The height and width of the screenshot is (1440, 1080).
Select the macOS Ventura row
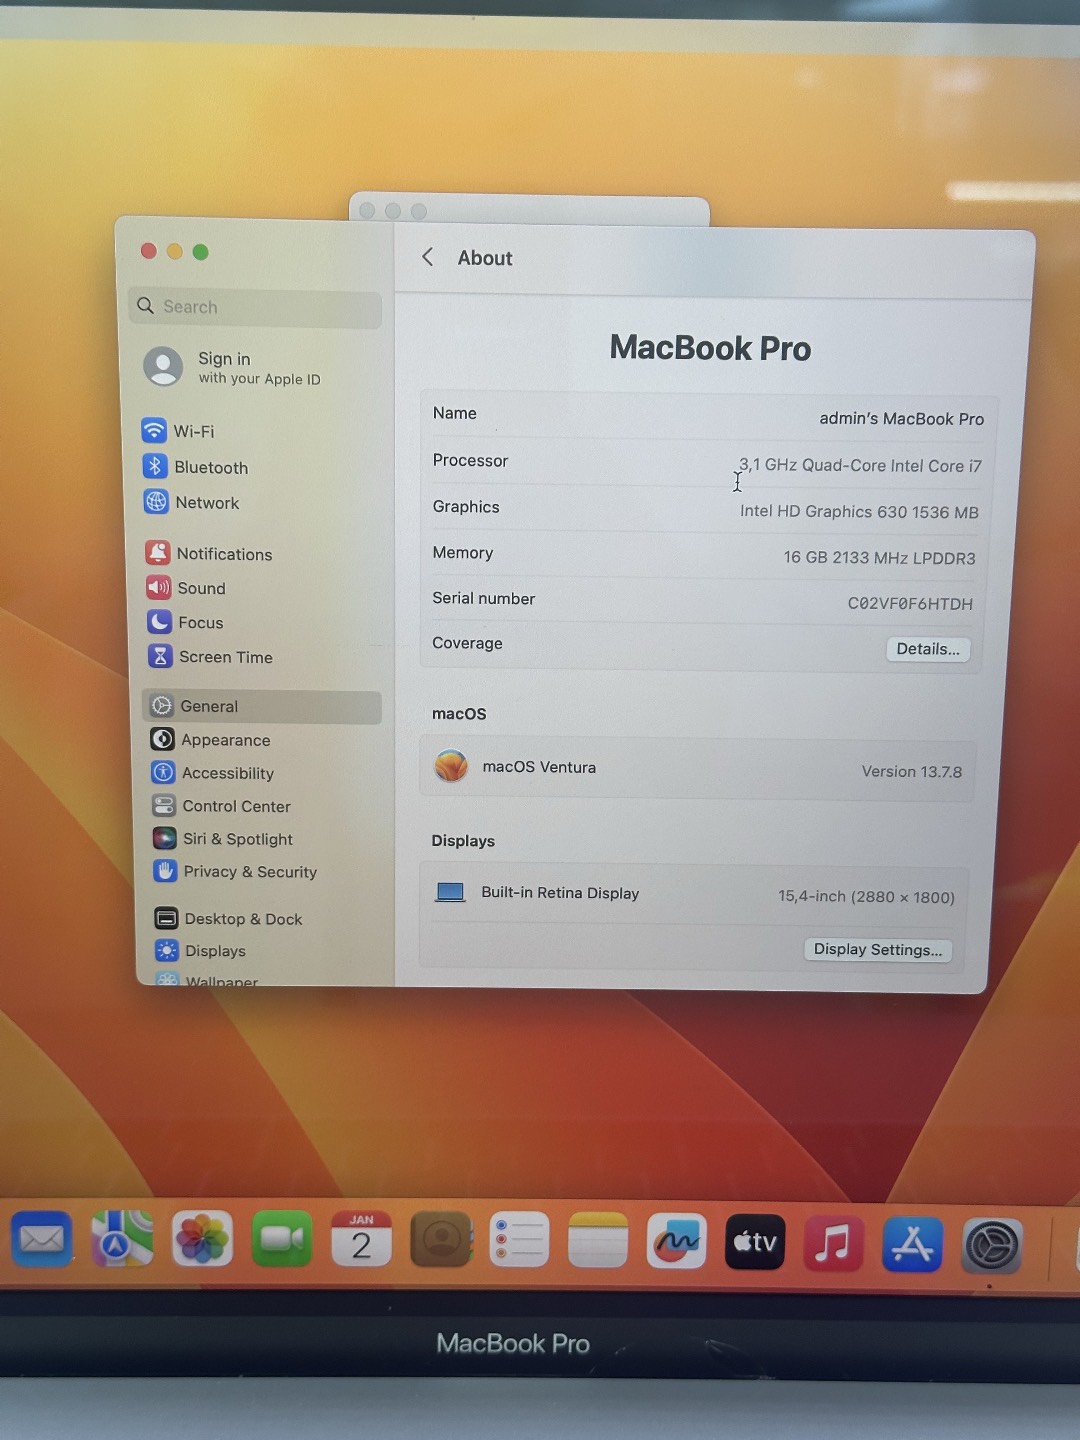pos(698,768)
